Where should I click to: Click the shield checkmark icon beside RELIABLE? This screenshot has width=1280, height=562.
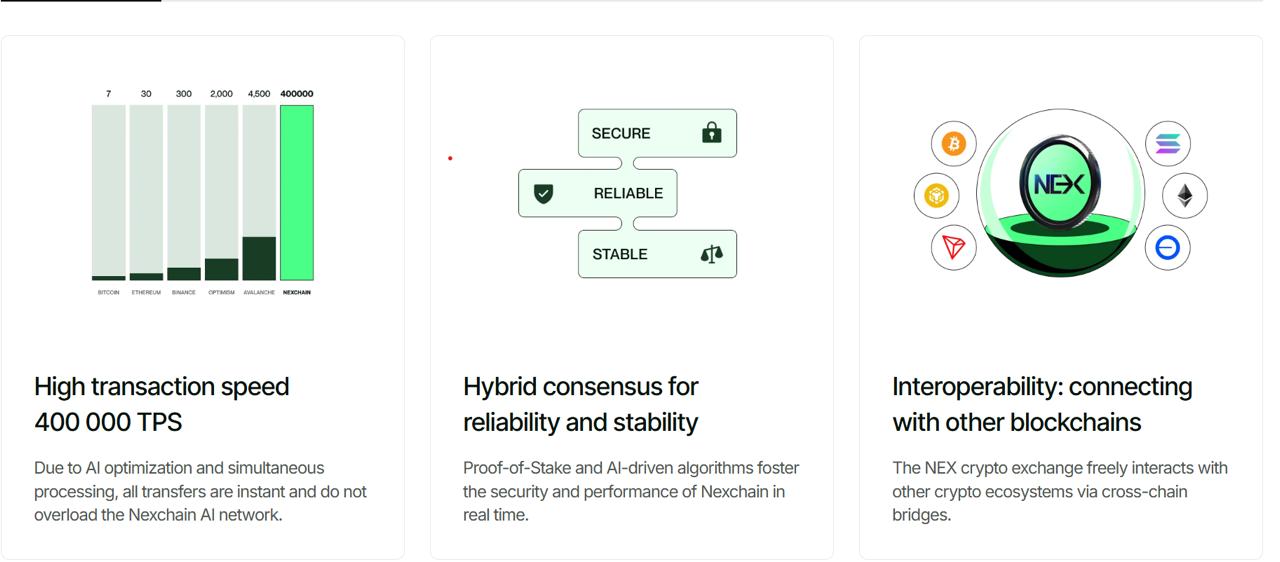tap(543, 193)
